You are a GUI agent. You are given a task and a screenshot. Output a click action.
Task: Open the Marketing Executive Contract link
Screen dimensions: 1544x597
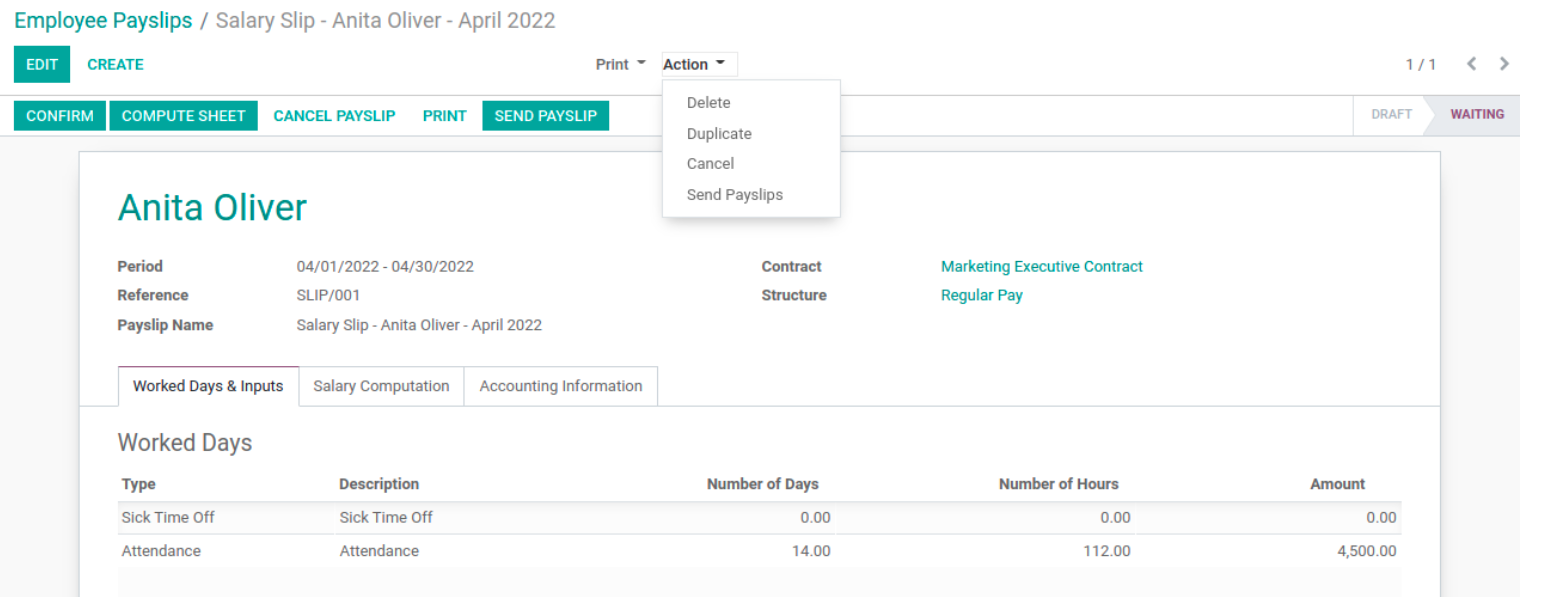(1041, 267)
